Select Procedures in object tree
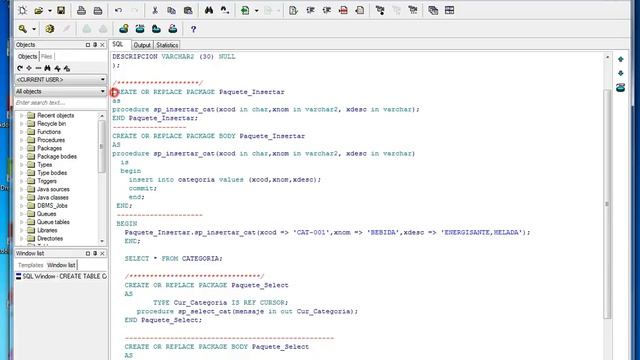 (51, 140)
